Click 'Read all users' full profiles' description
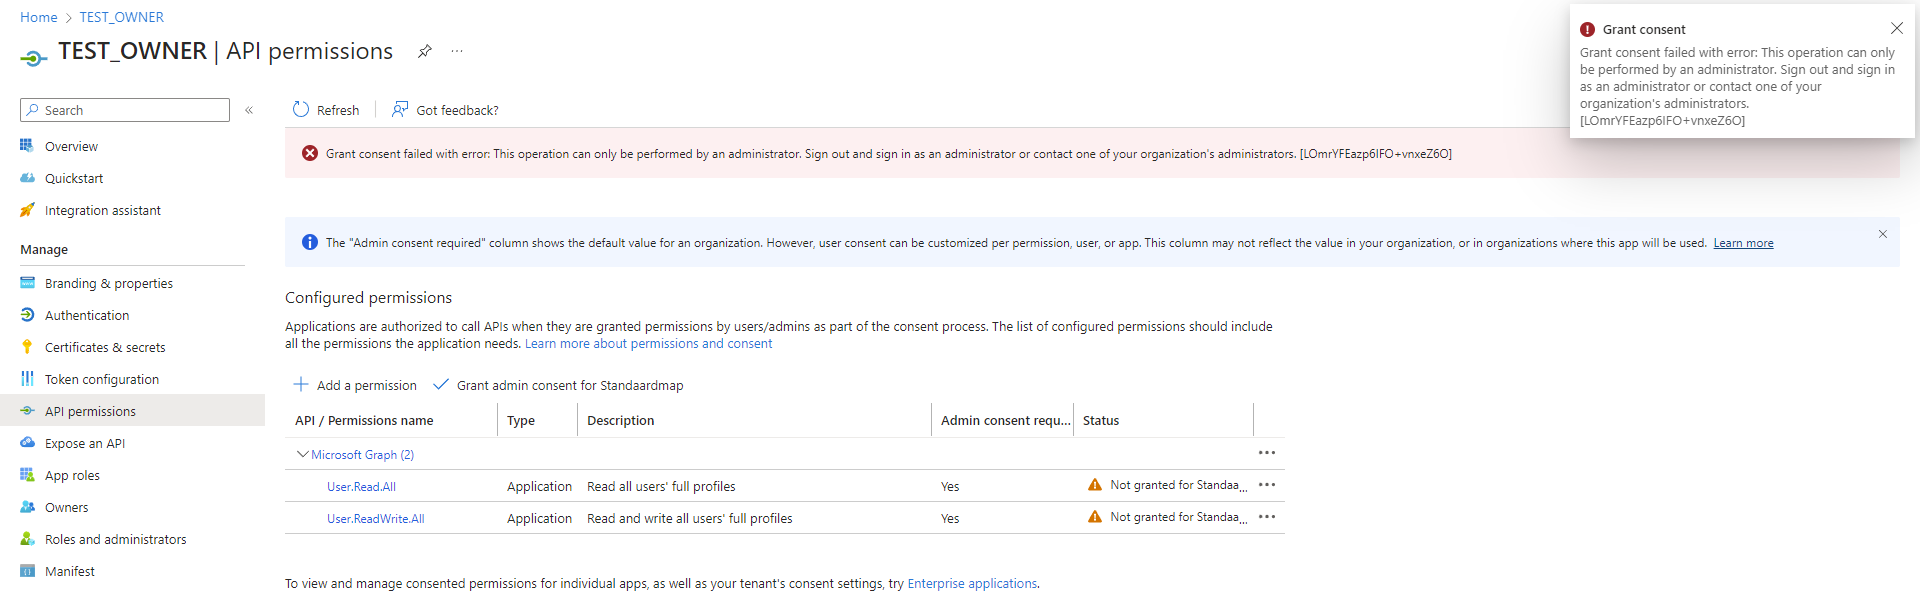This screenshot has width=1920, height=599. 661,487
